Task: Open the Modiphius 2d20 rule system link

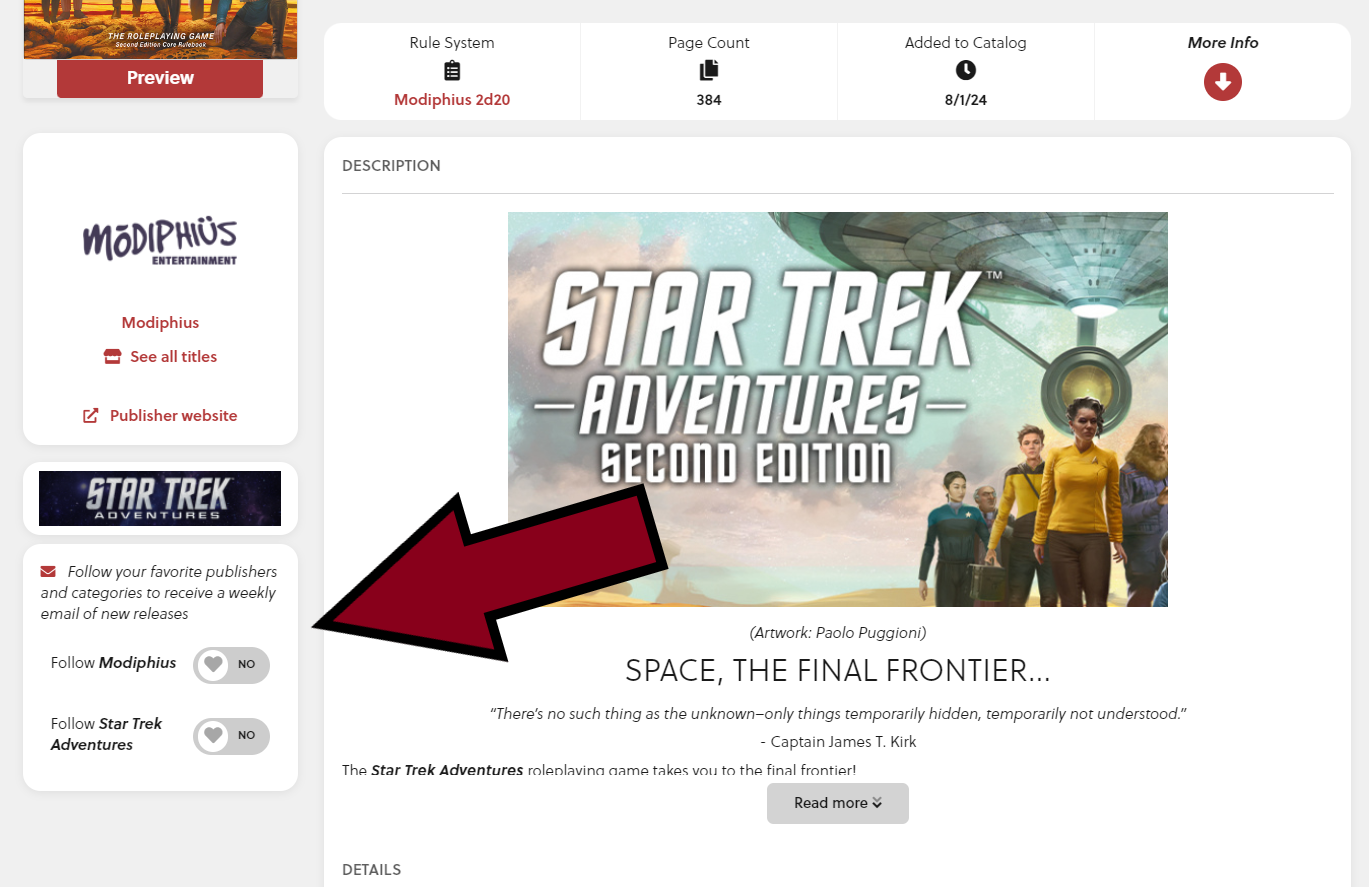Action: pyautogui.click(x=452, y=100)
